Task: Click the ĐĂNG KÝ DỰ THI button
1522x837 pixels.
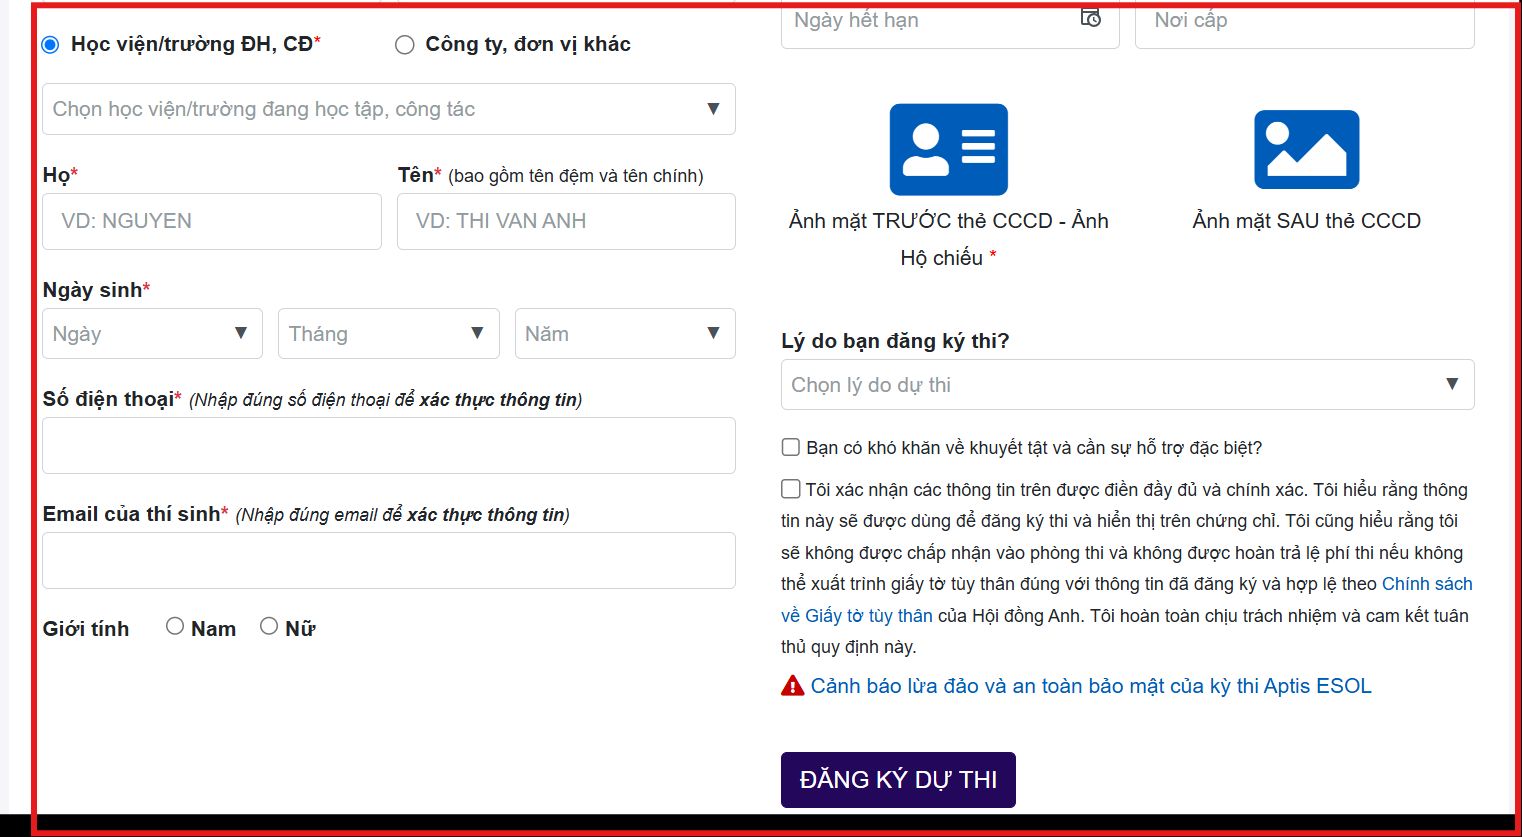Action: pyautogui.click(x=897, y=779)
